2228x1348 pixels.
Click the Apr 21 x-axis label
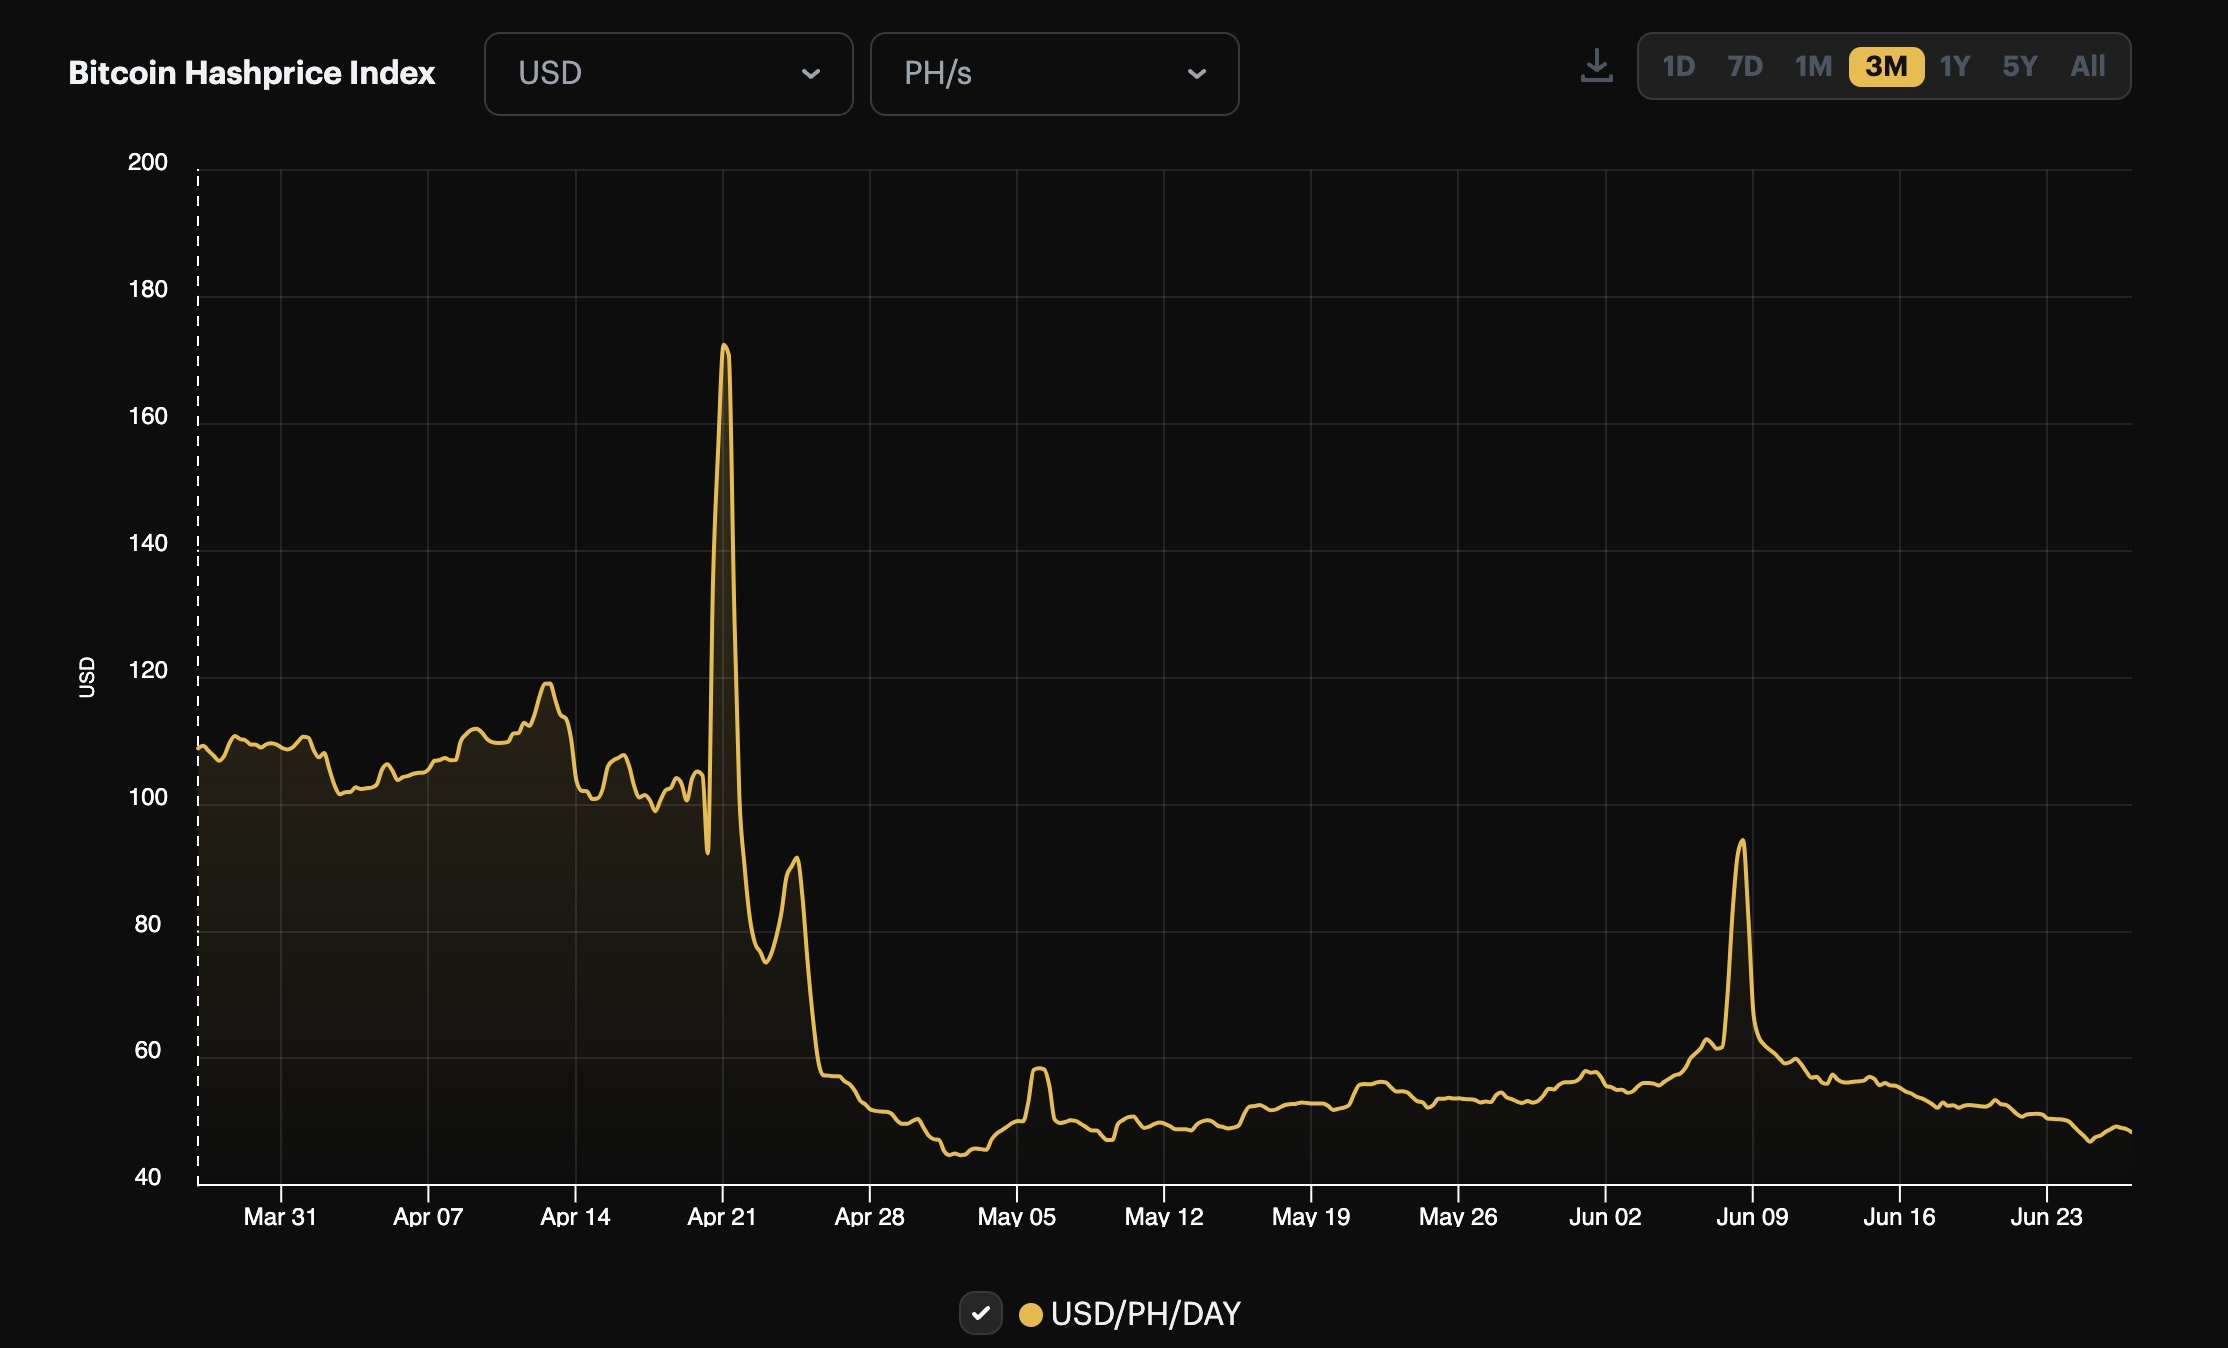point(722,1217)
